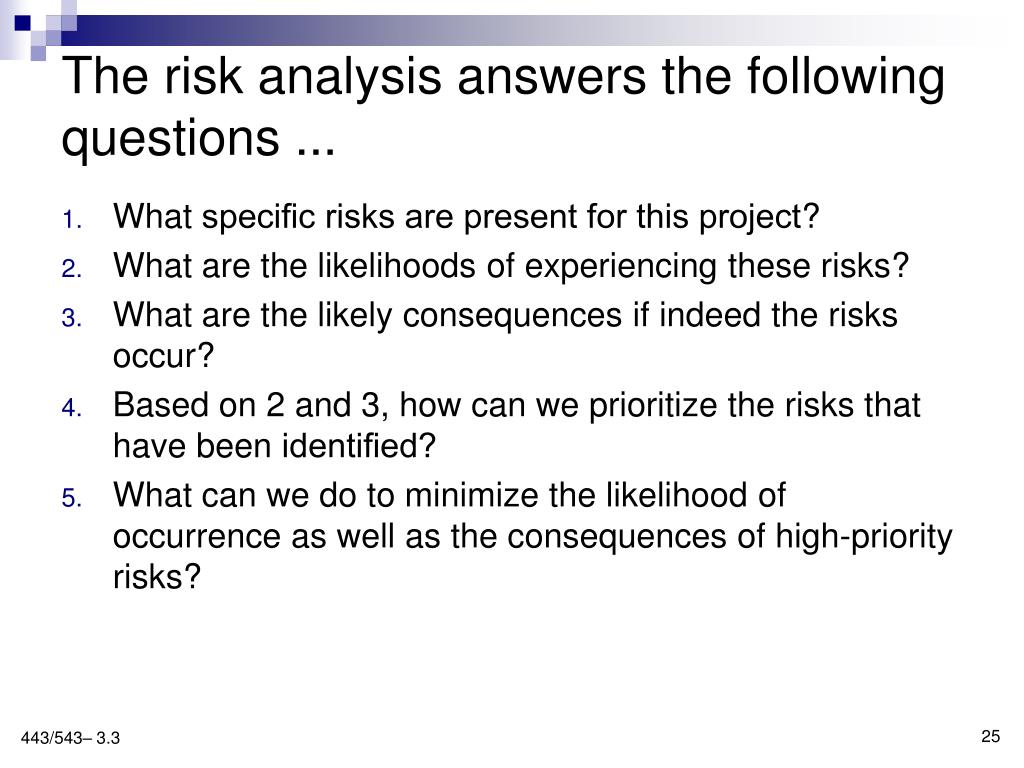
Task: Click the 'Based on 2 and 3' line
Action: coord(517,406)
